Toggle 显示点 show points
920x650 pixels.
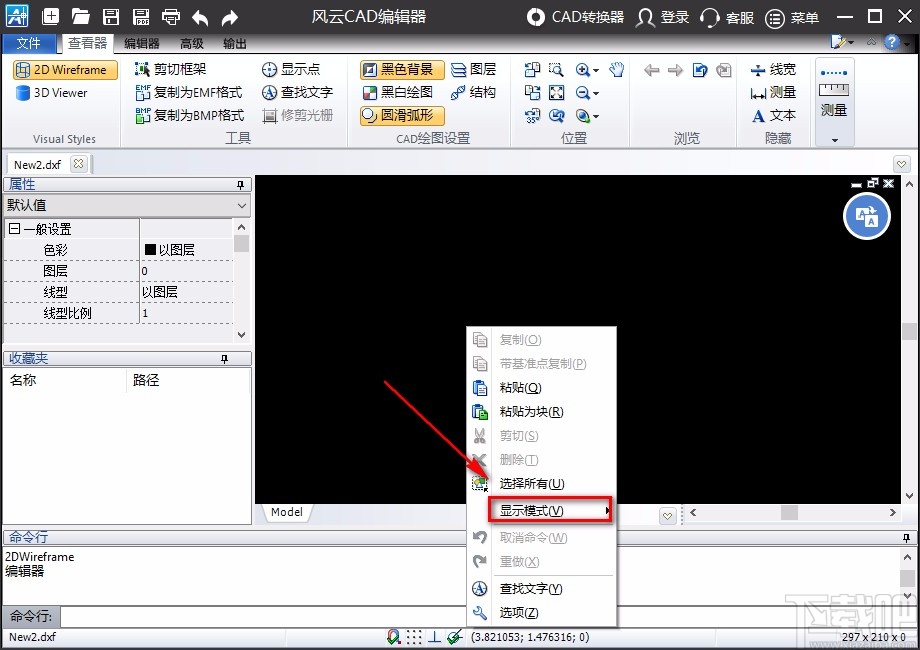(291, 69)
